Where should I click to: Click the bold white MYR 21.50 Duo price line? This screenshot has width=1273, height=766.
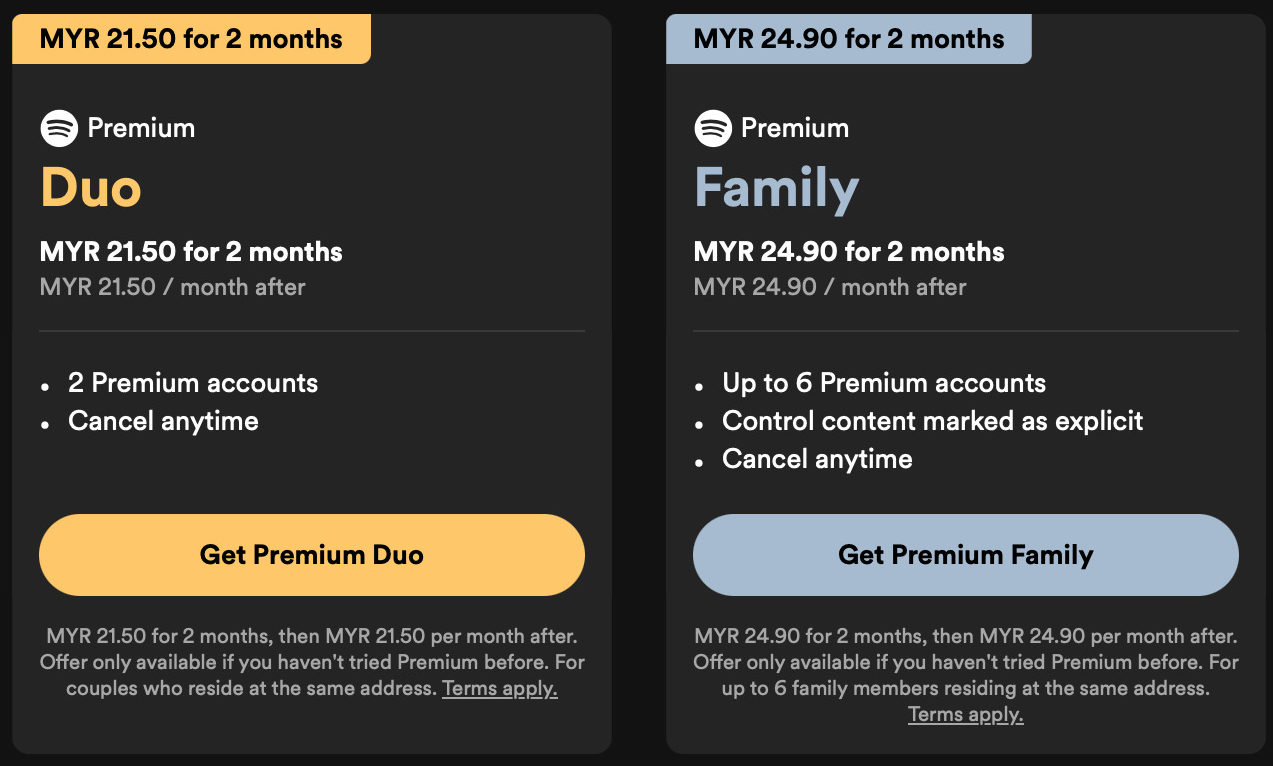pos(191,251)
